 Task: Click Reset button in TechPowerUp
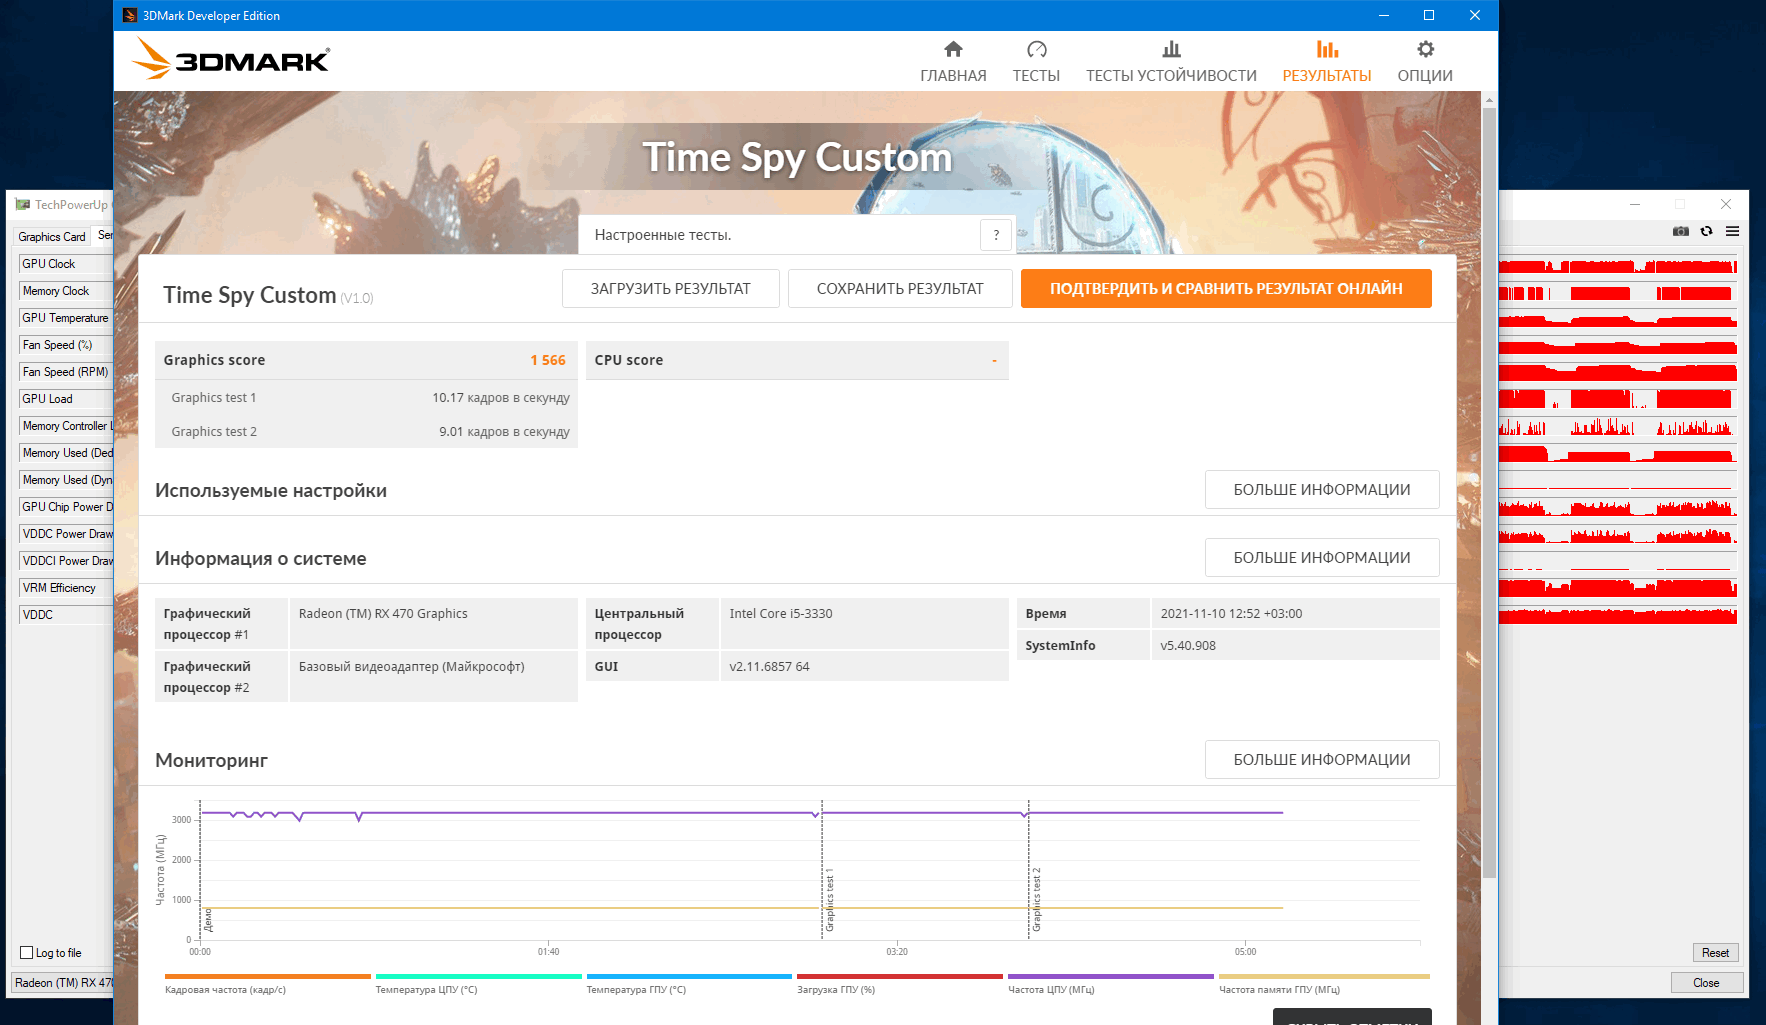(x=1715, y=953)
